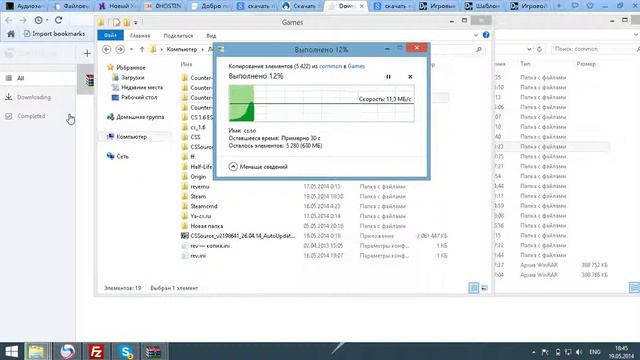Open File Explorer from the taskbar
This screenshot has height=360, width=640.
pos(36,351)
